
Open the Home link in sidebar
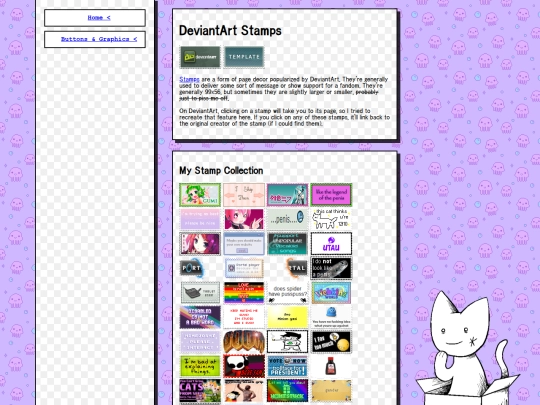coord(99,18)
